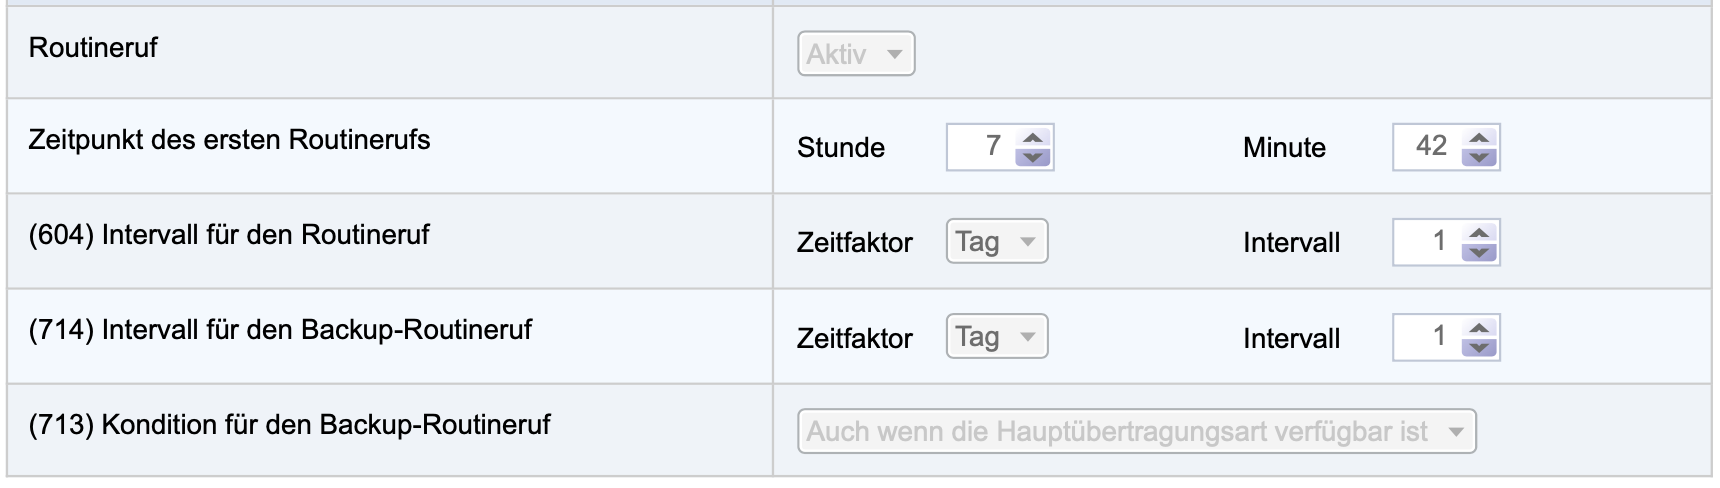Open Zeitfaktor dropdown for Backup-Routineruf interval (714)

point(997,338)
